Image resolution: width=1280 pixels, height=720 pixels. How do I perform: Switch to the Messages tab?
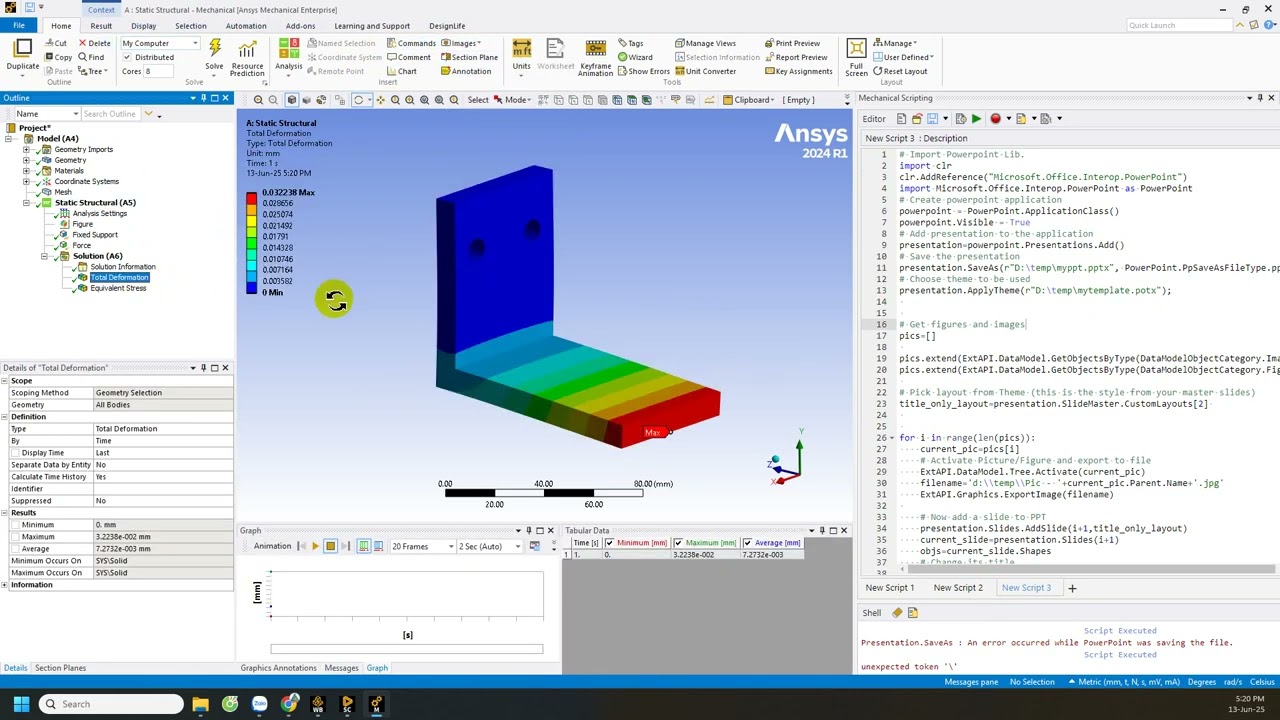tap(341, 668)
